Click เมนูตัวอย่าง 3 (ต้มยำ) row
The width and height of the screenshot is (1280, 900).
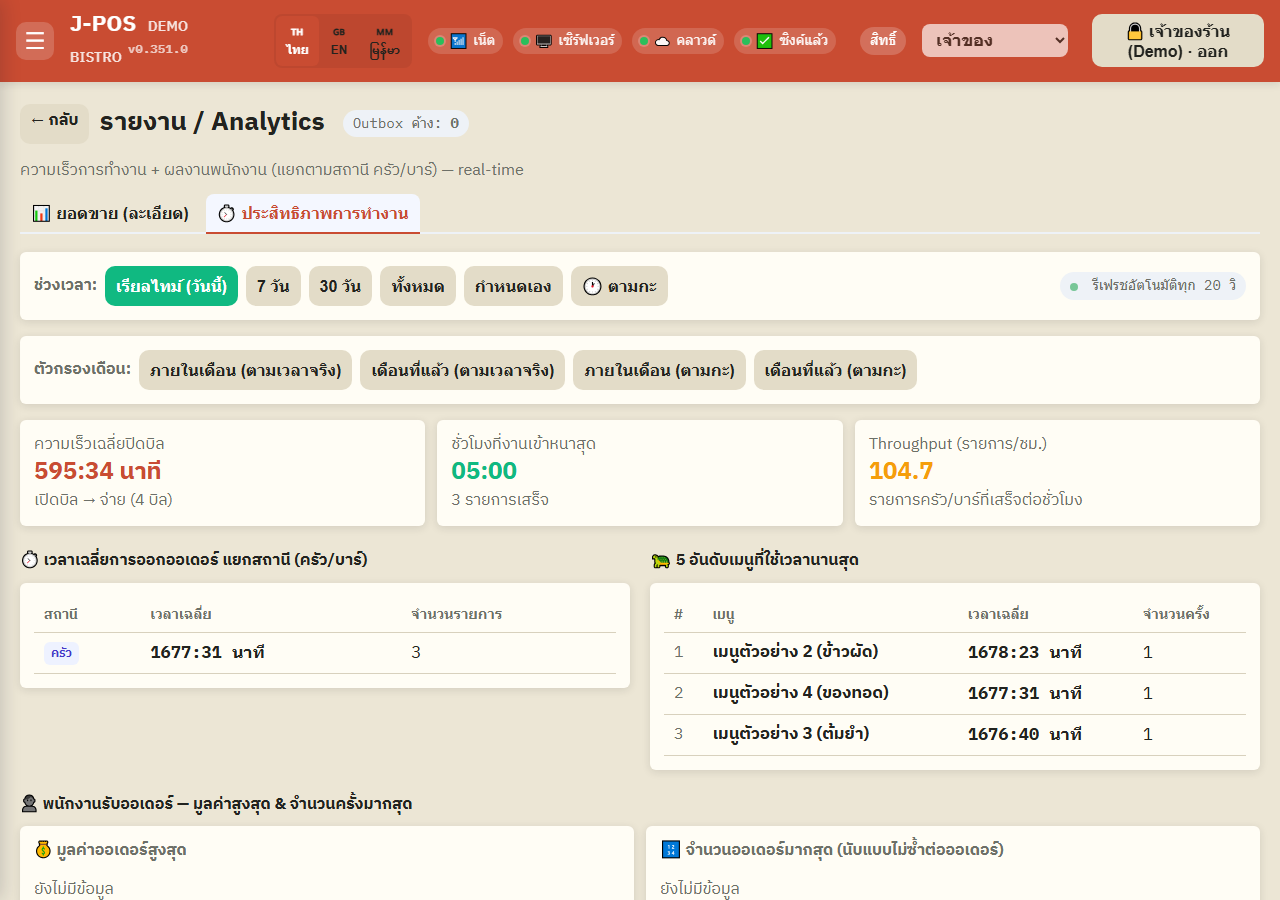pos(955,734)
